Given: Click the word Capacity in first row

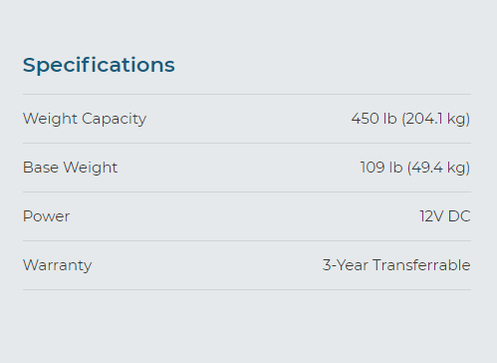Looking at the screenshot, I should click(114, 119).
